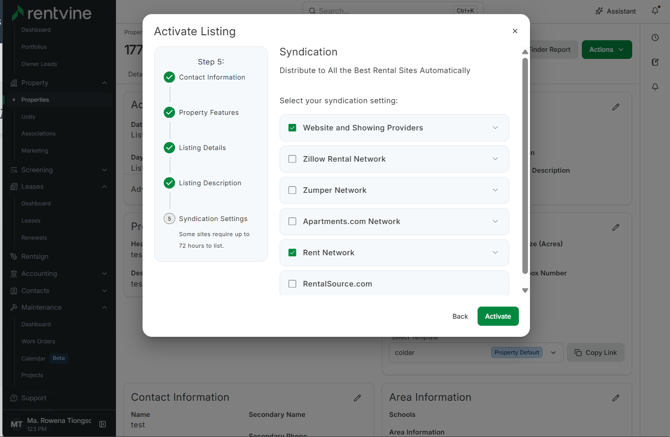This screenshot has height=437, width=670.
Task: Click the sidebar collapse icon beside user name
Action: tap(103, 424)
